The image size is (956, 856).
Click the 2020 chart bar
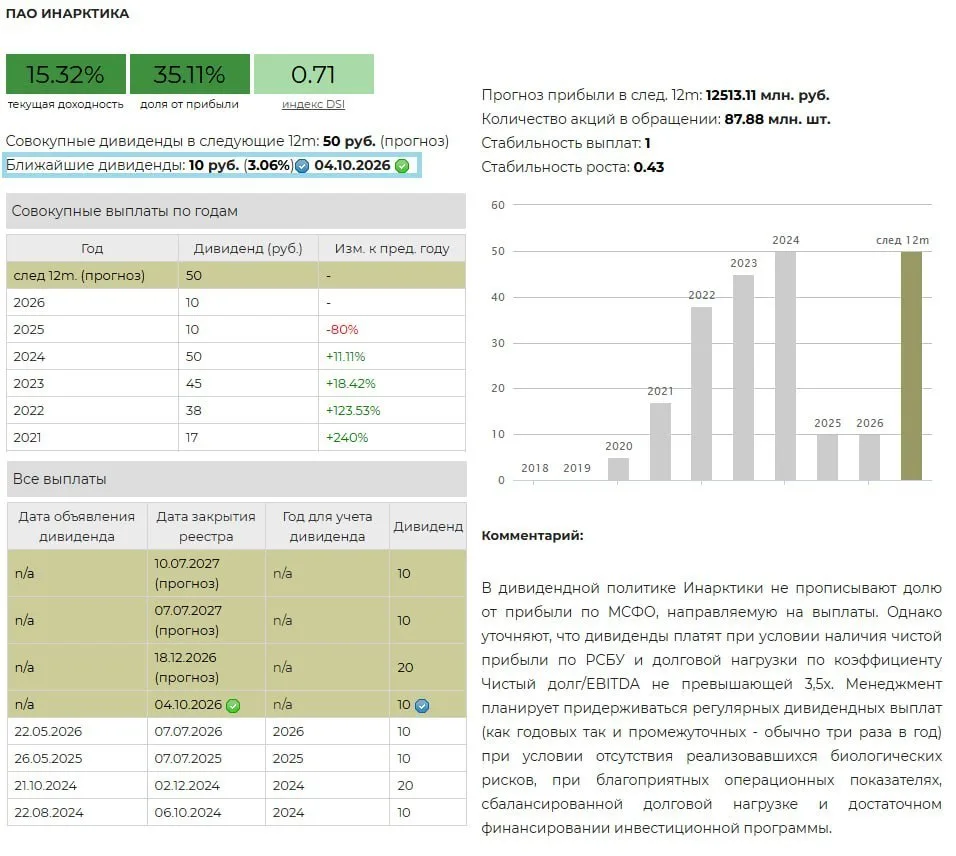point(618,469)
